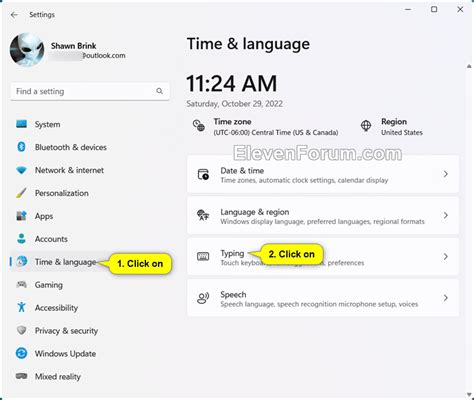Screen dimensions: 474x400
Task: Click the Date & time calendar icon
Action: (203, 174)
